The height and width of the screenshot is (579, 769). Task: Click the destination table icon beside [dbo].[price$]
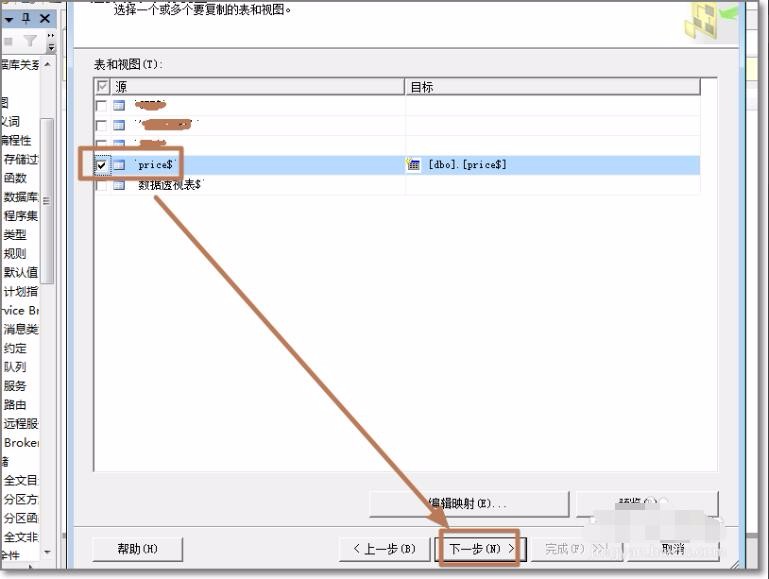tap(413, 165)
